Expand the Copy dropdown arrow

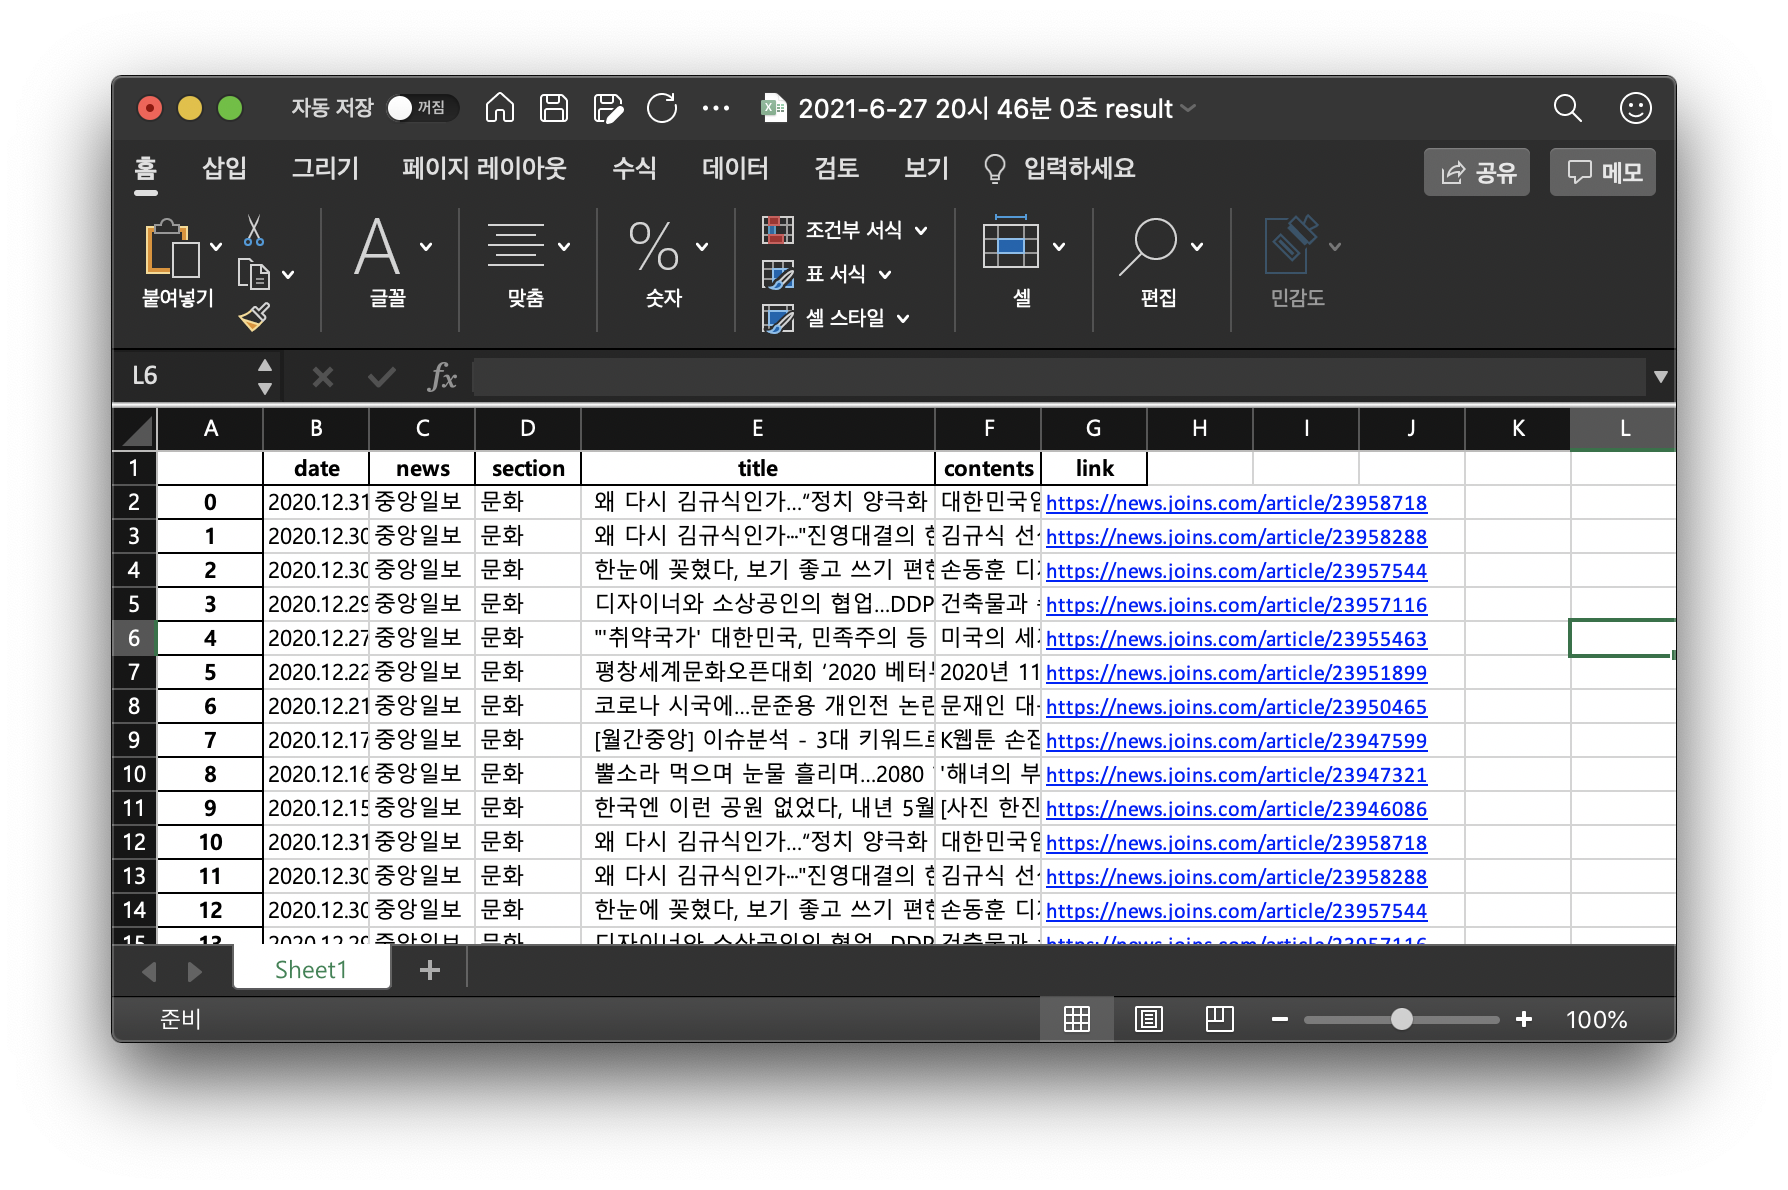point(288,274)
